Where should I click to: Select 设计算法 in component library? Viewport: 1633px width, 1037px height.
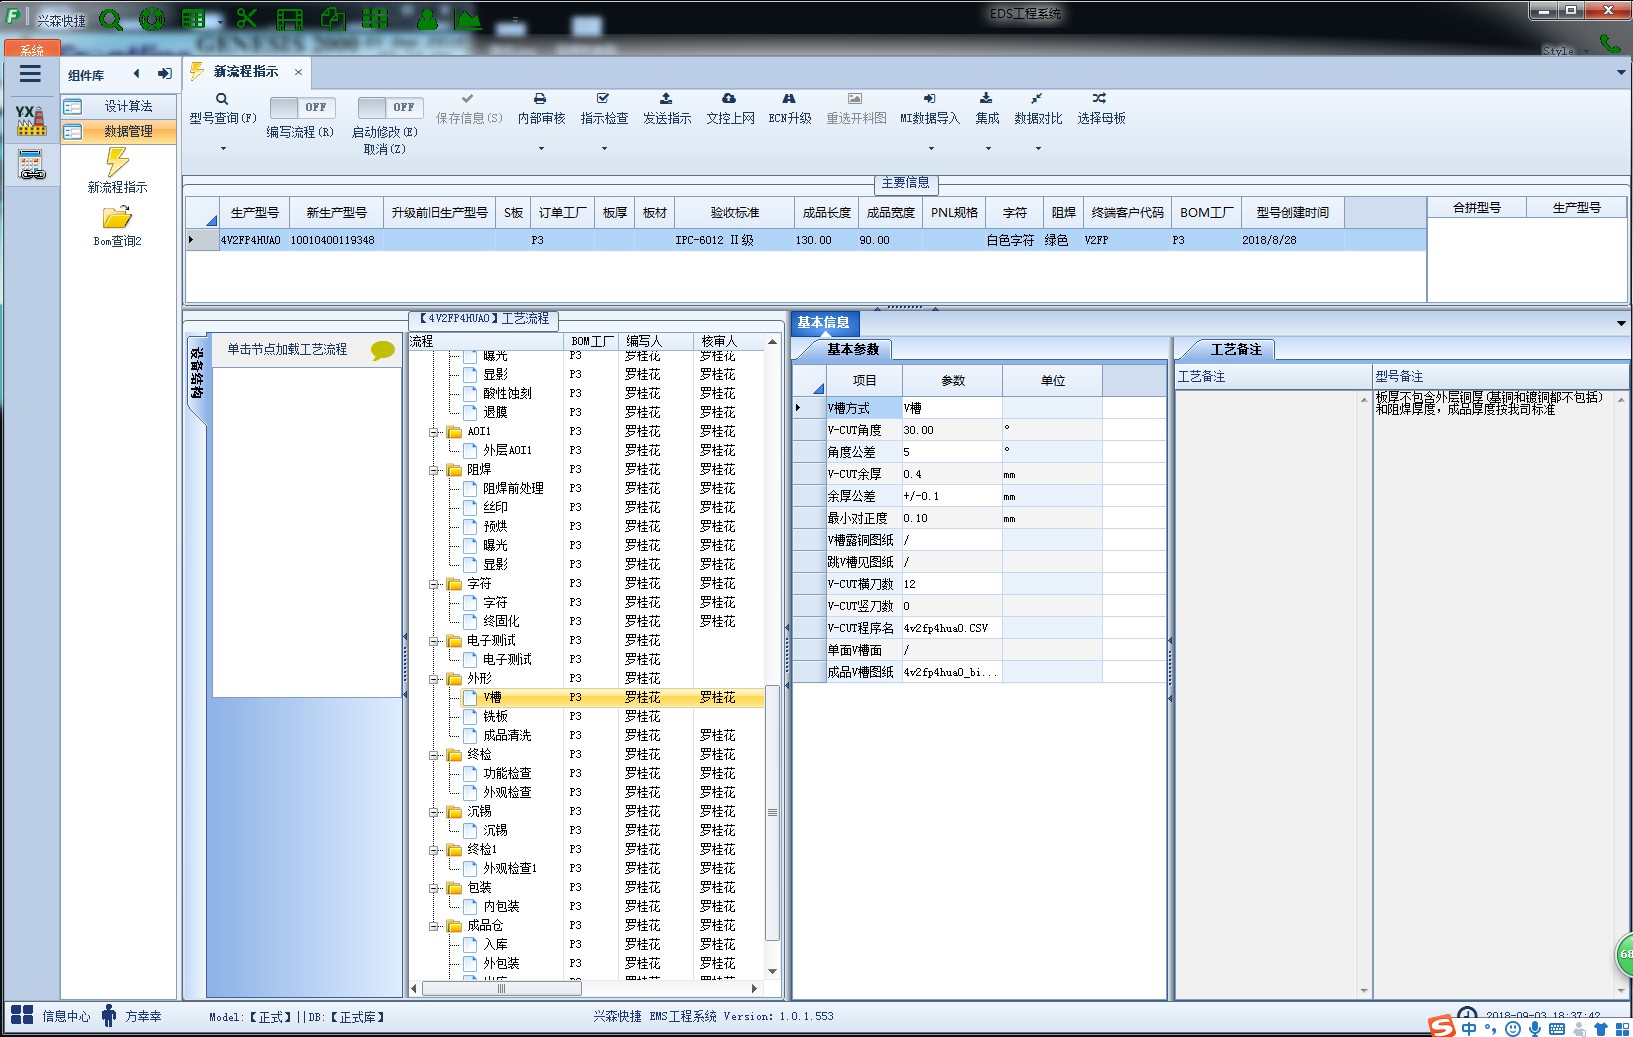[119, 106]
